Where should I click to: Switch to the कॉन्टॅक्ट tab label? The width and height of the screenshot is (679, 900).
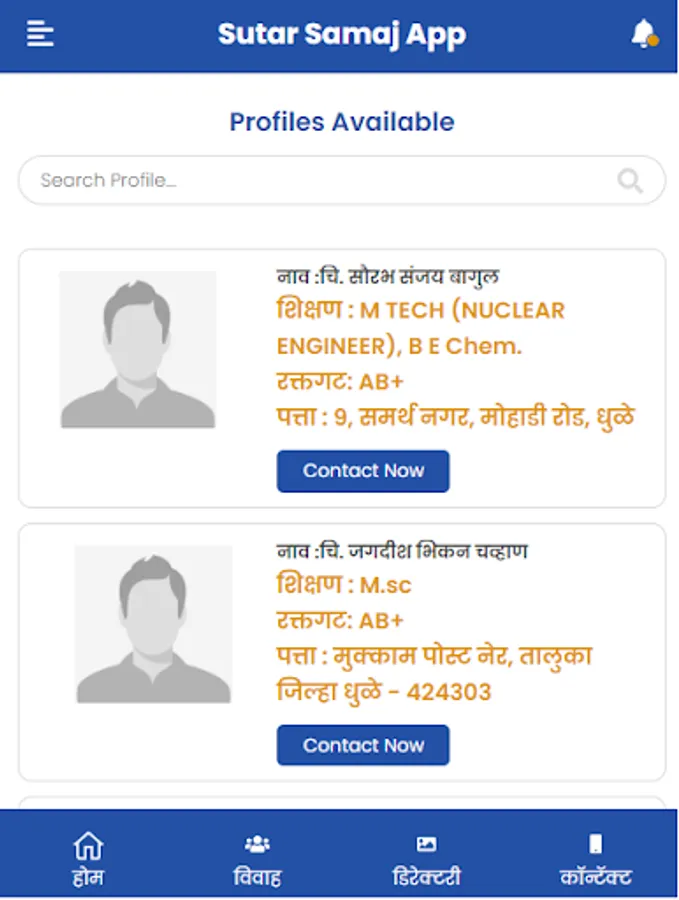(x=596, y=878)
